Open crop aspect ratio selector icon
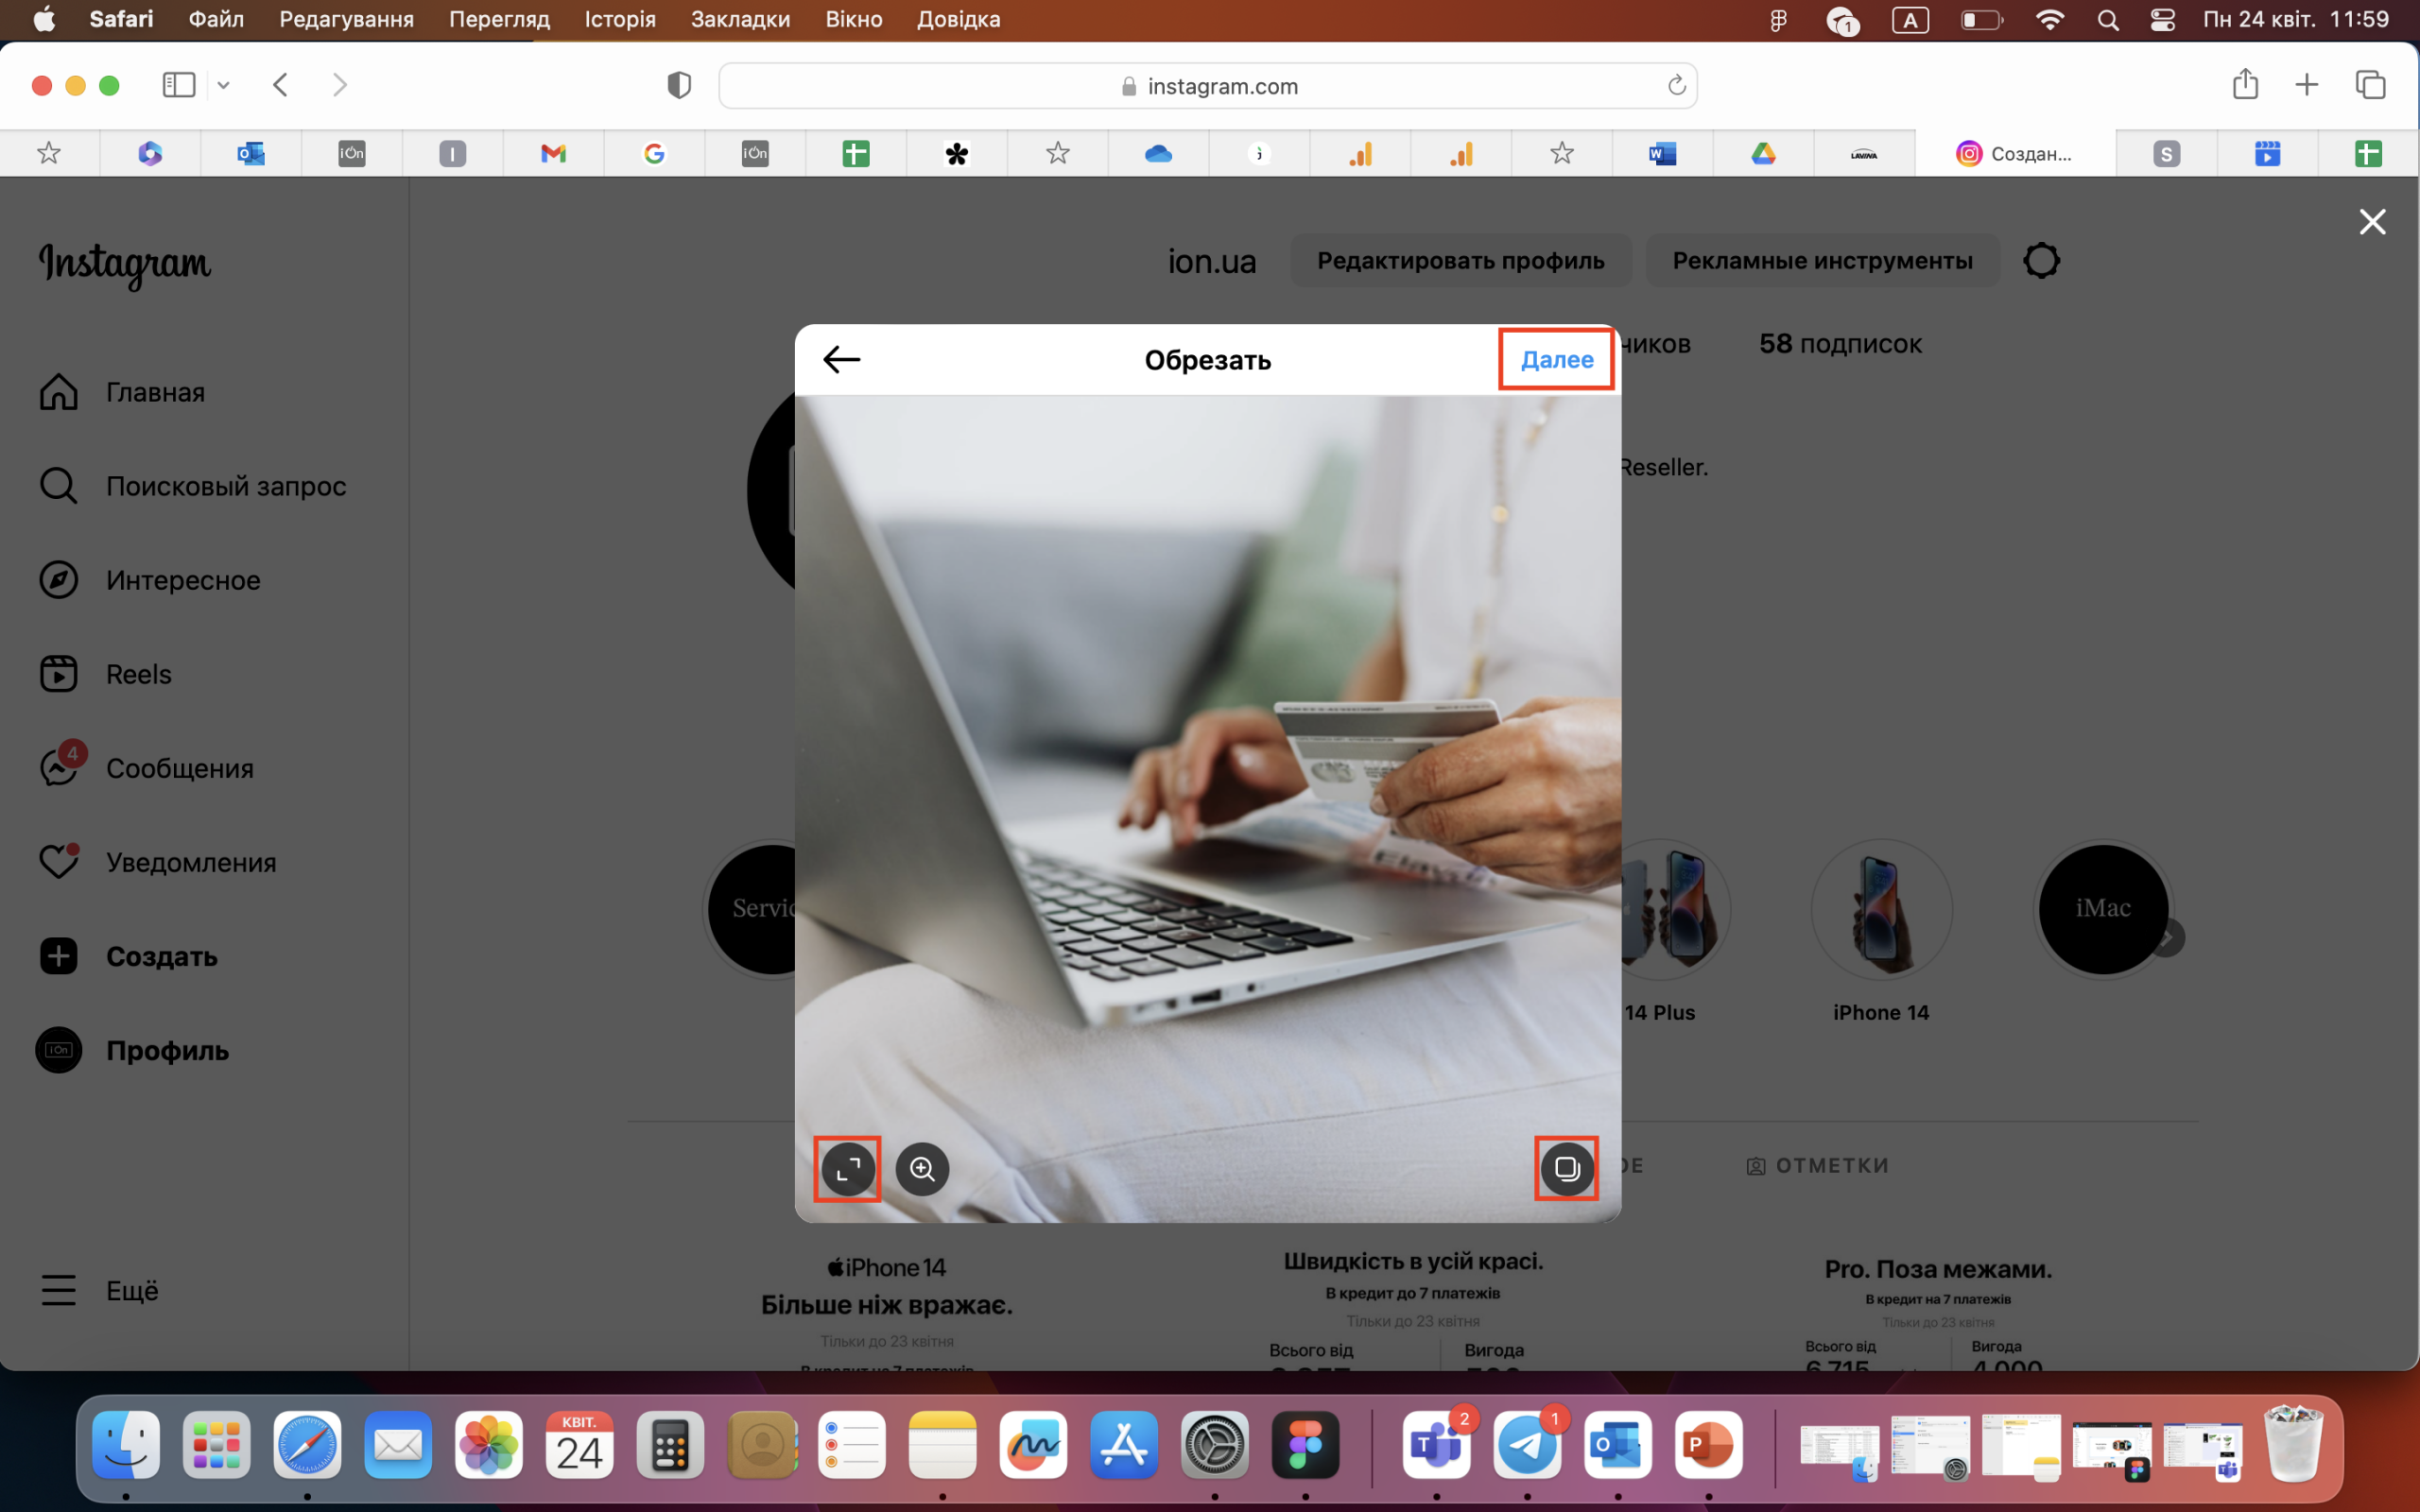 [x=847, y=1168]
